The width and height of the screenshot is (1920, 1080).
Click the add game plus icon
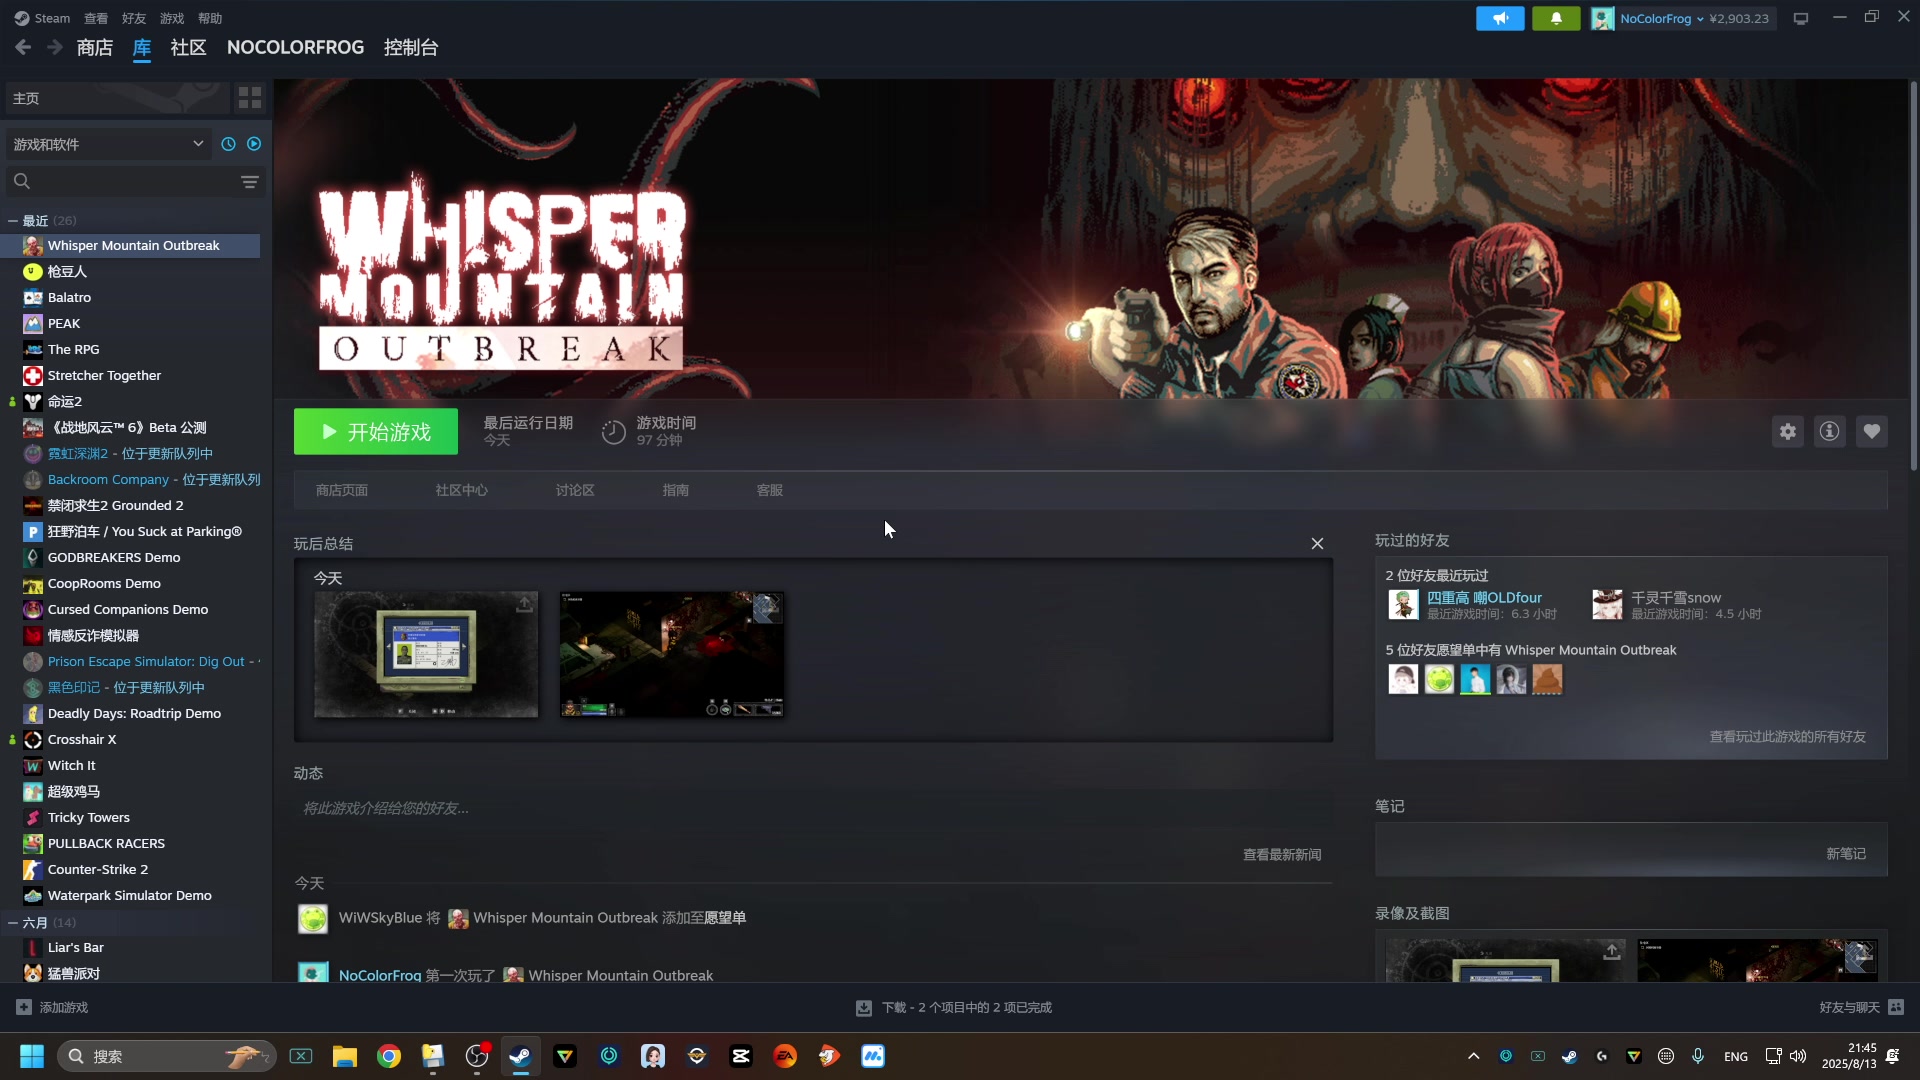(x=24, y=1007)
